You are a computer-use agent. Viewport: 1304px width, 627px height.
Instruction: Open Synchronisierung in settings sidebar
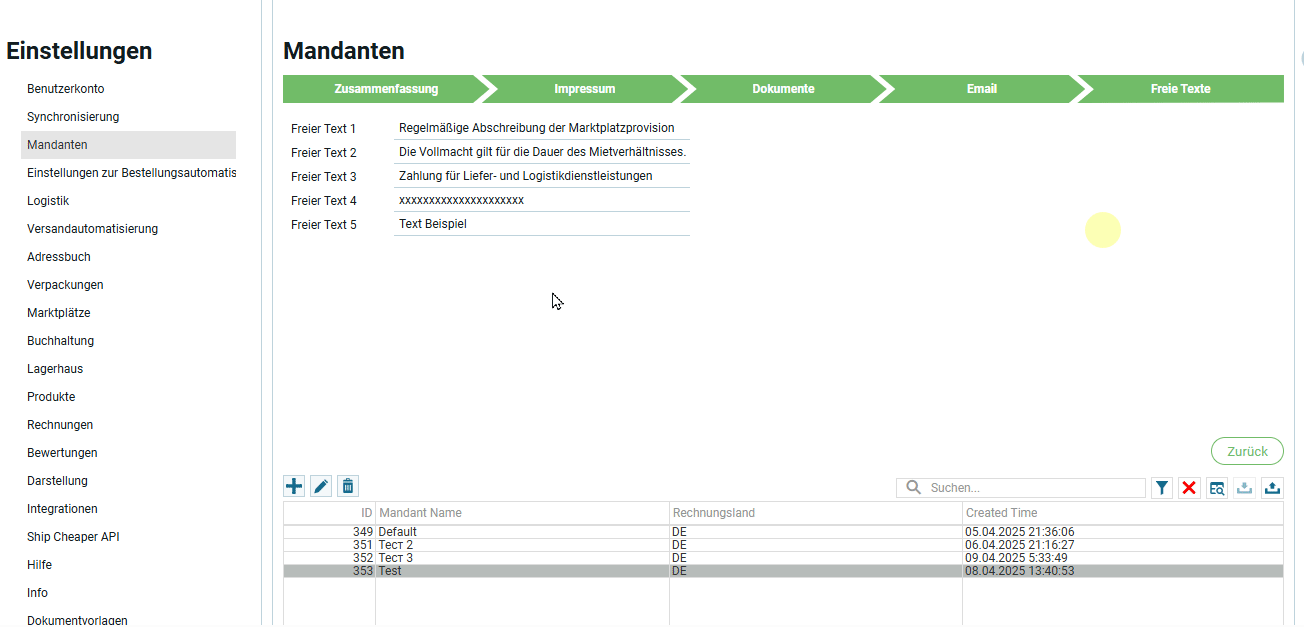73,117
